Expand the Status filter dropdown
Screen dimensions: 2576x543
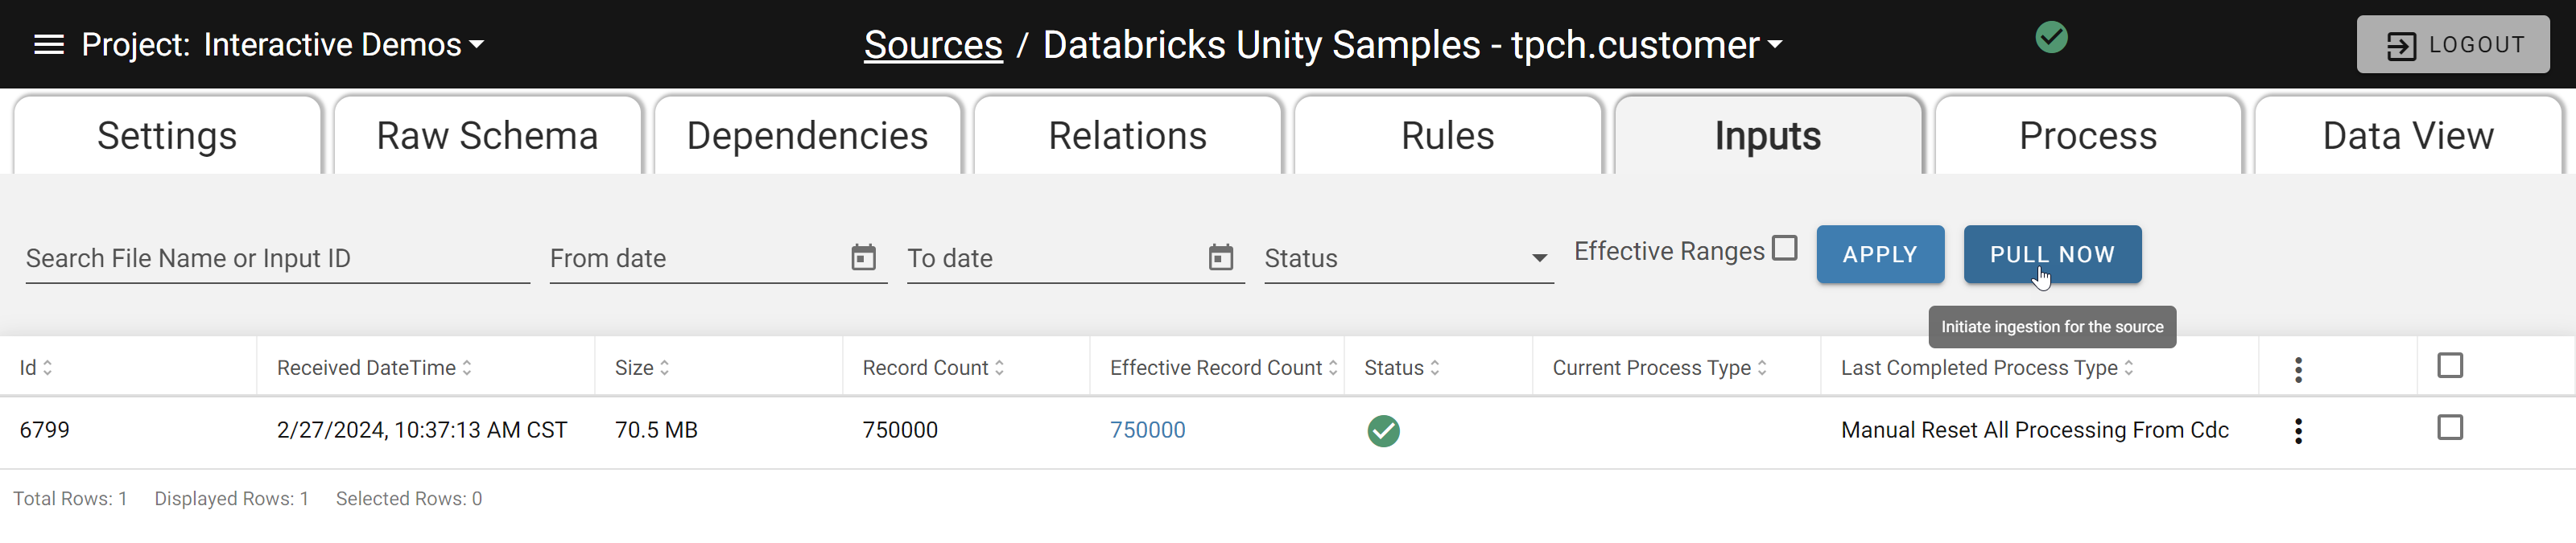(1408, 258)
